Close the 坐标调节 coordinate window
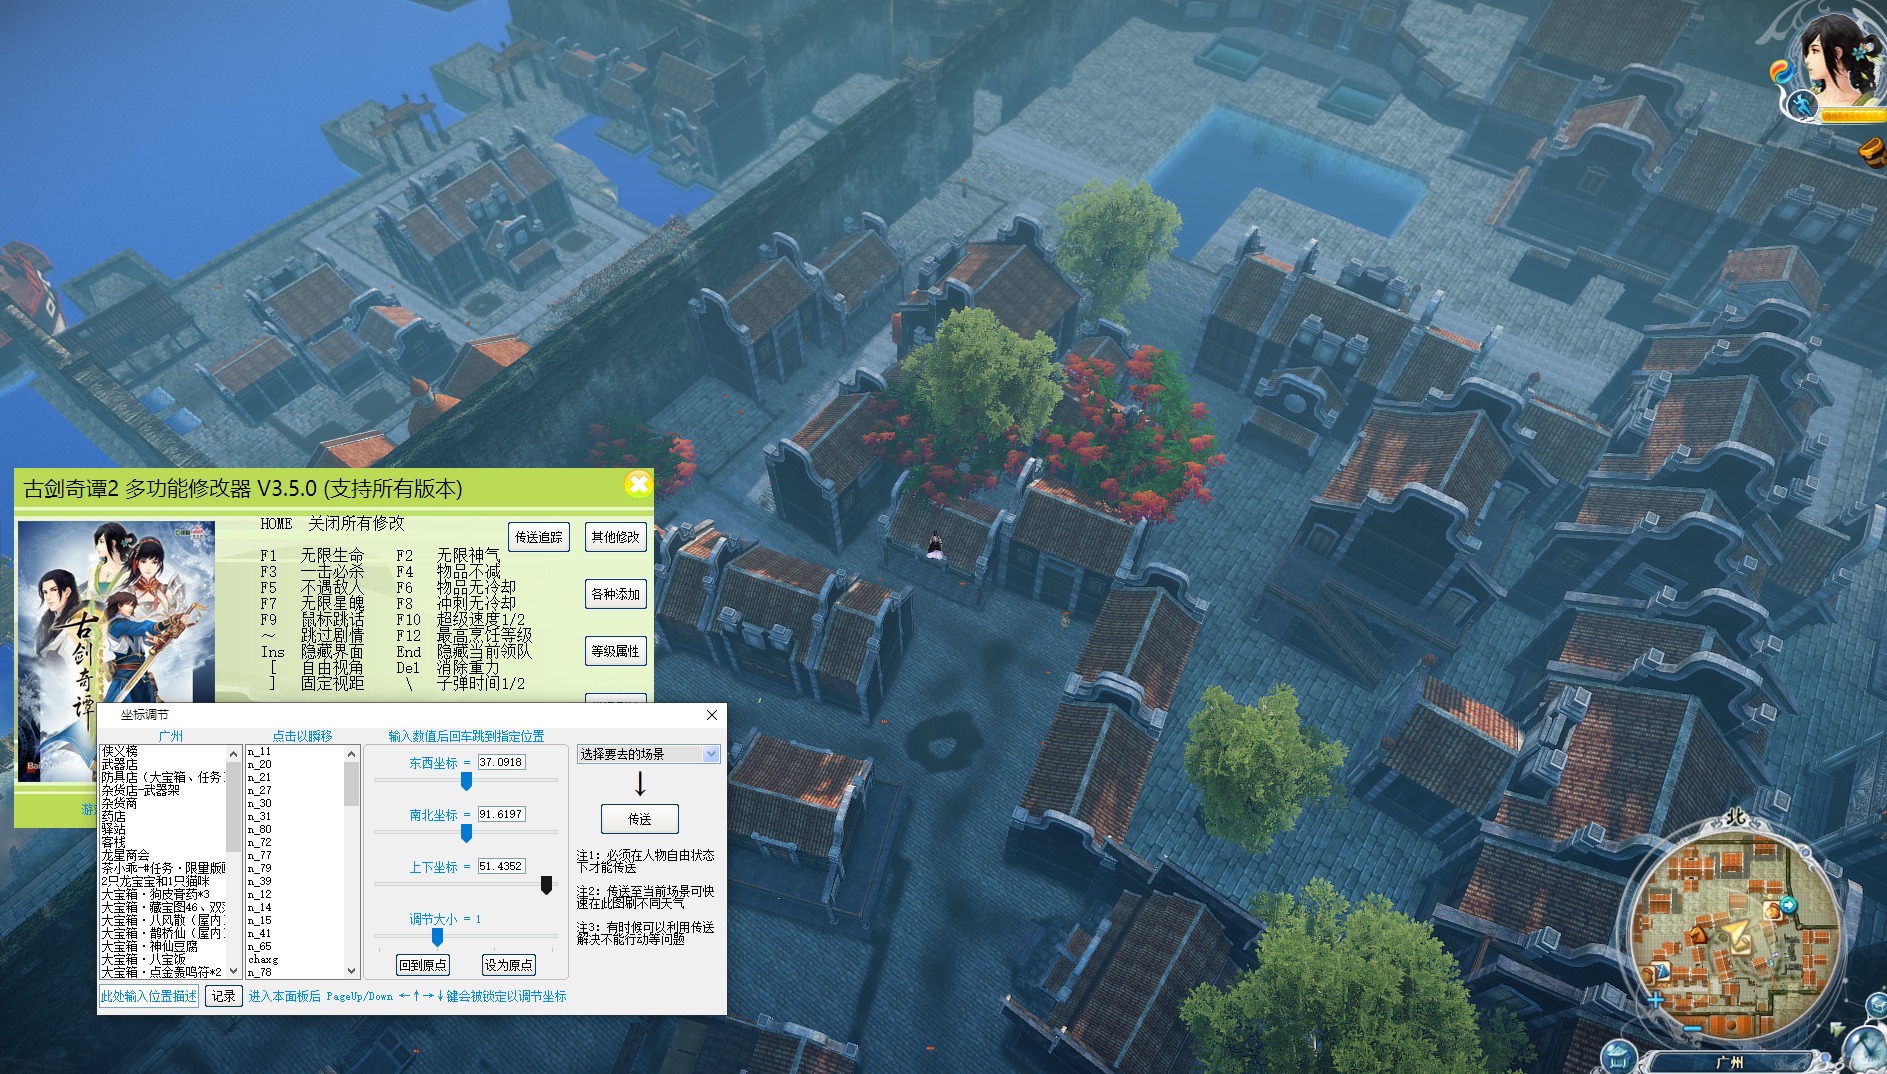The width and height of the screenshot is (1887, 1074). 712,714
